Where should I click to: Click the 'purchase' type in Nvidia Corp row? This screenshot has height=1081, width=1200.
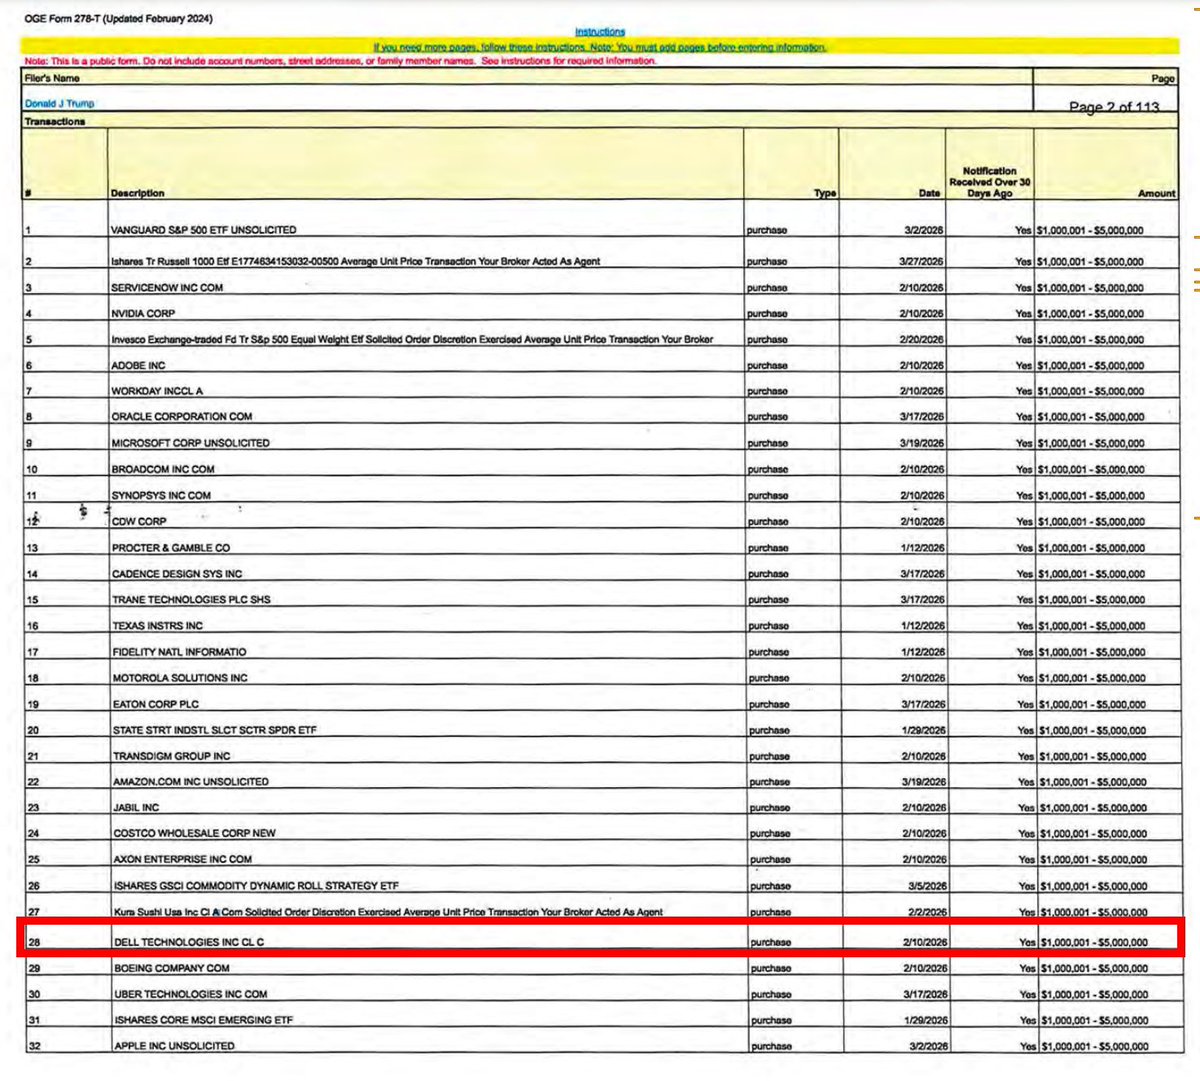tap(767, 313)
